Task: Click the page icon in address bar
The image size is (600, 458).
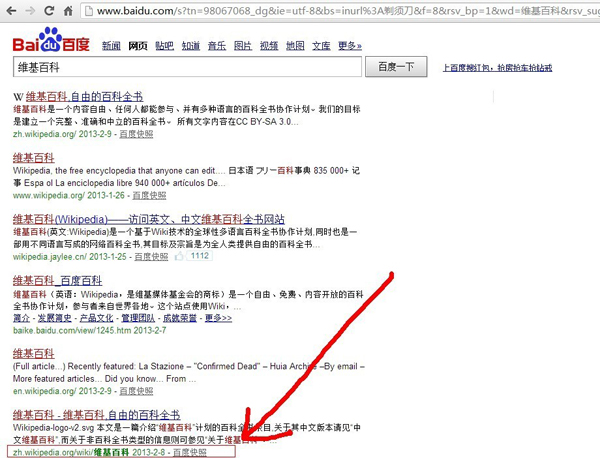Action: [x=88, y=11]
